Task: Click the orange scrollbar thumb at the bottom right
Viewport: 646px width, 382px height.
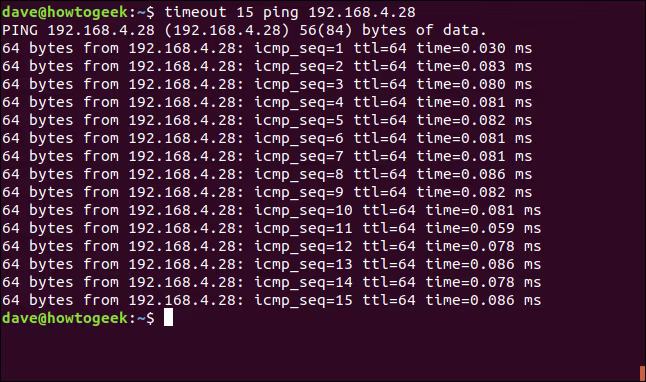Action: 642,373
